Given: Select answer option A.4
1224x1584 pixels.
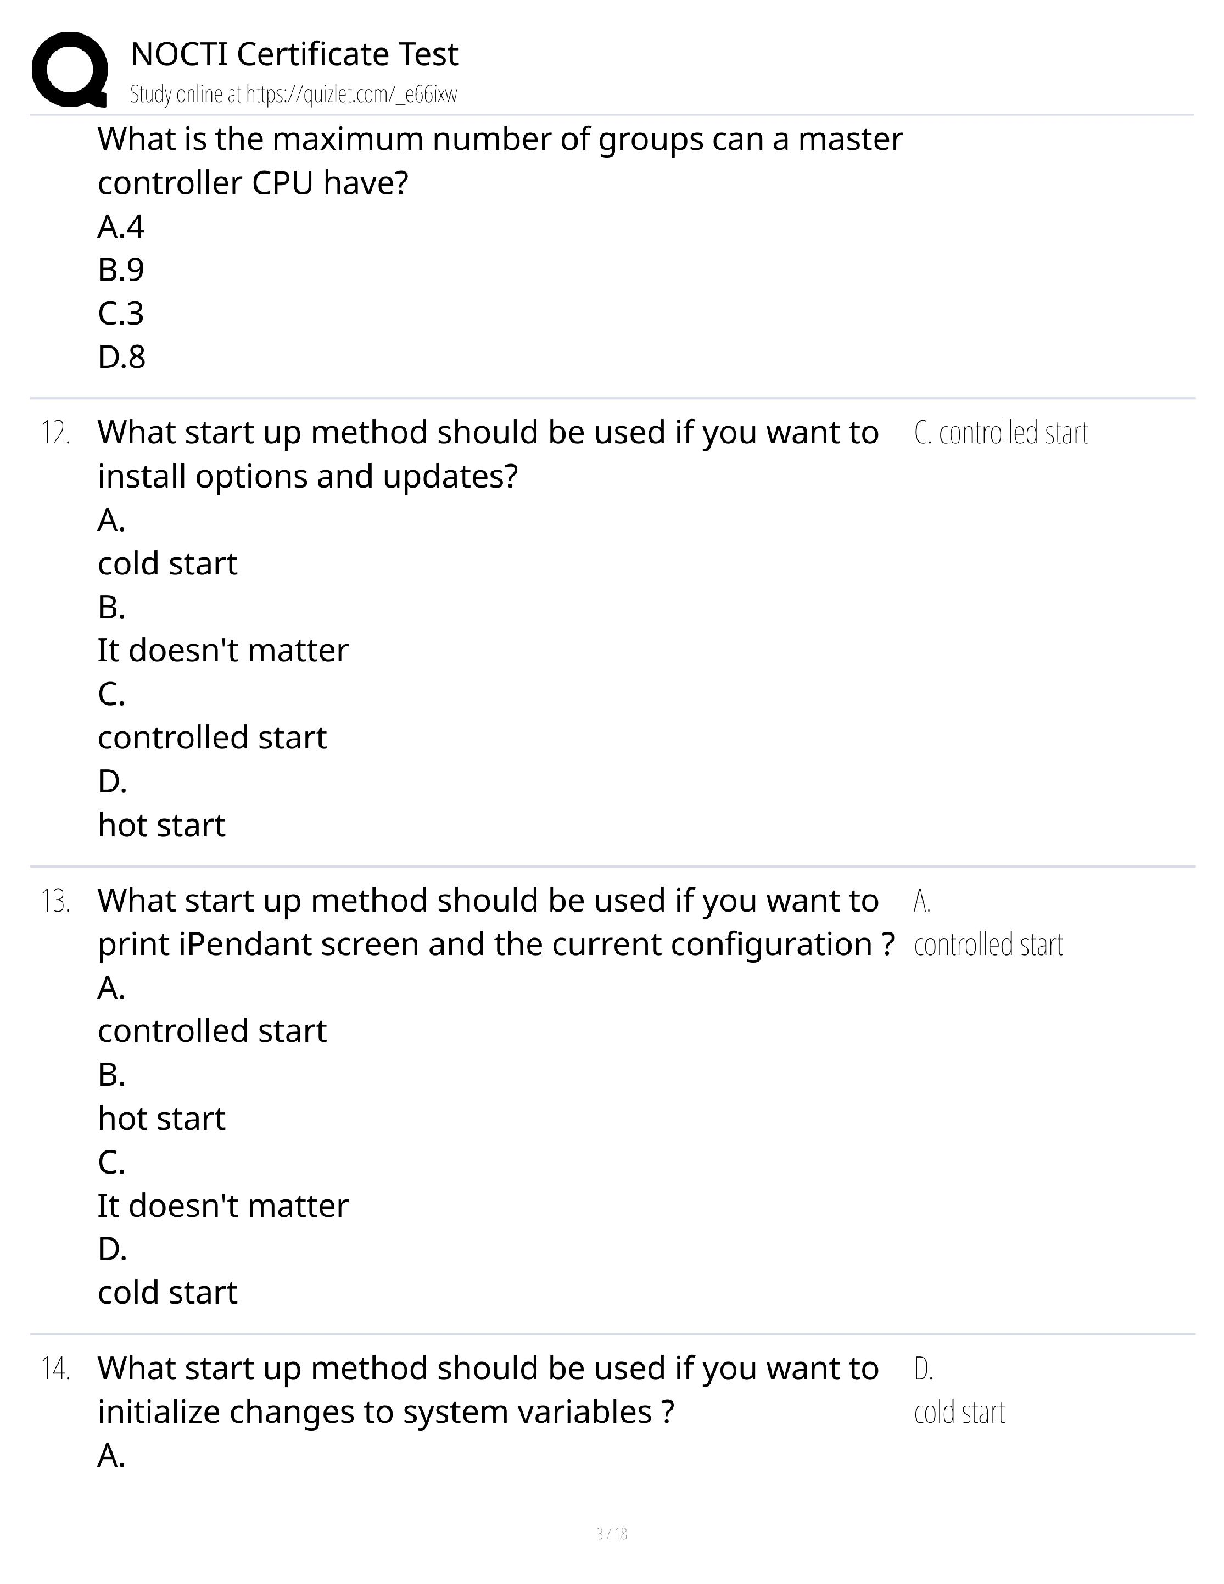Looking at the screenshot, I should pos(121,227).
